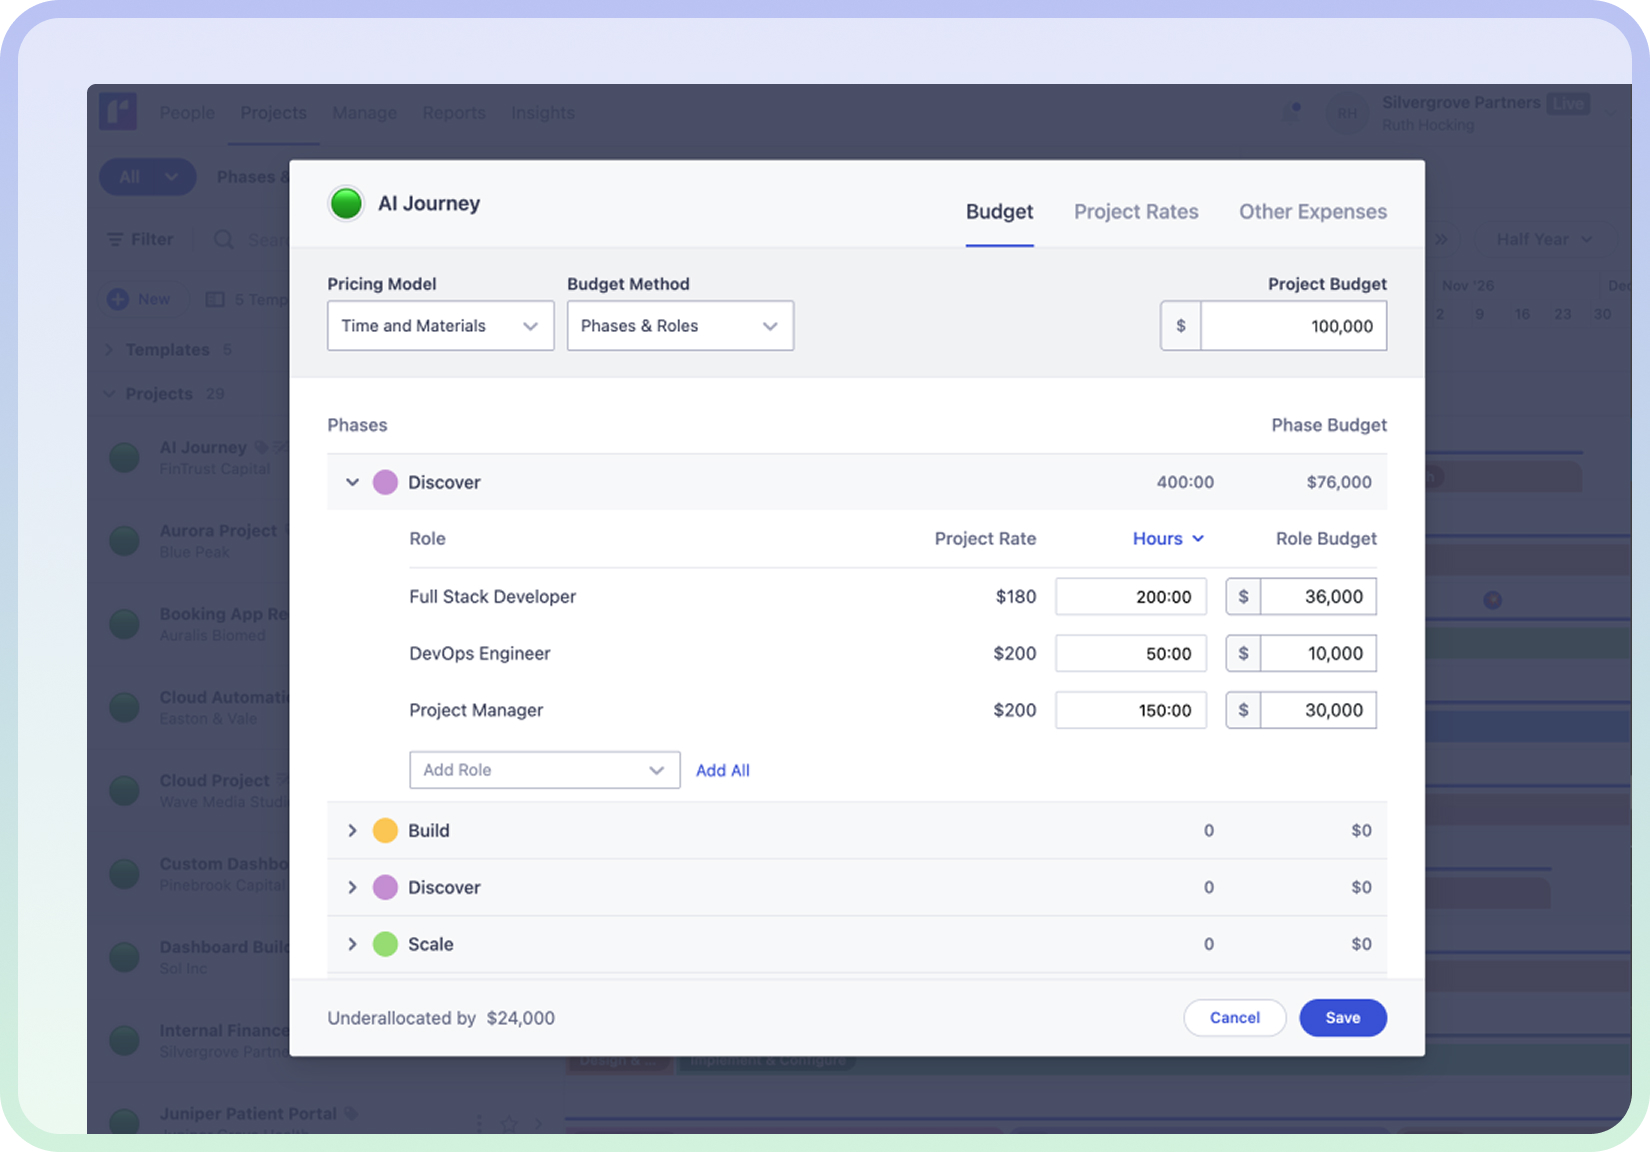This screenshot has height=1152, width=1650.
Task: Click the Add All link
Action: pos(722,770)
